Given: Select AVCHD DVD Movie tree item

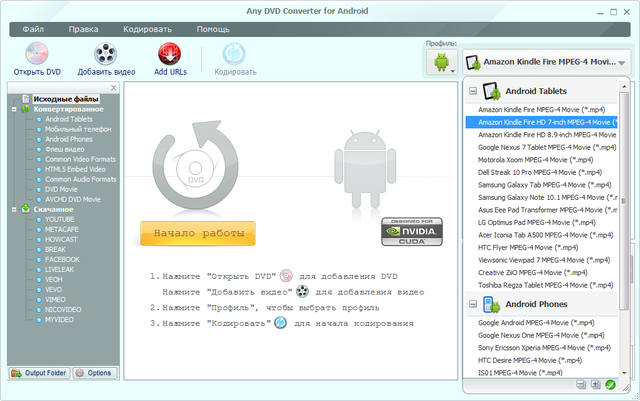Looking at the screenshot, I should pyautogui.click(x=73, y=199).
